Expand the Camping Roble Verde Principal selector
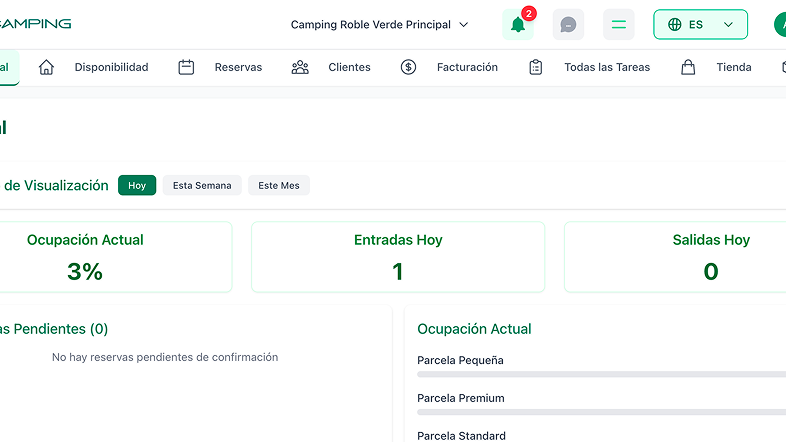Screen dimensions: 786x442 point(379,25)
